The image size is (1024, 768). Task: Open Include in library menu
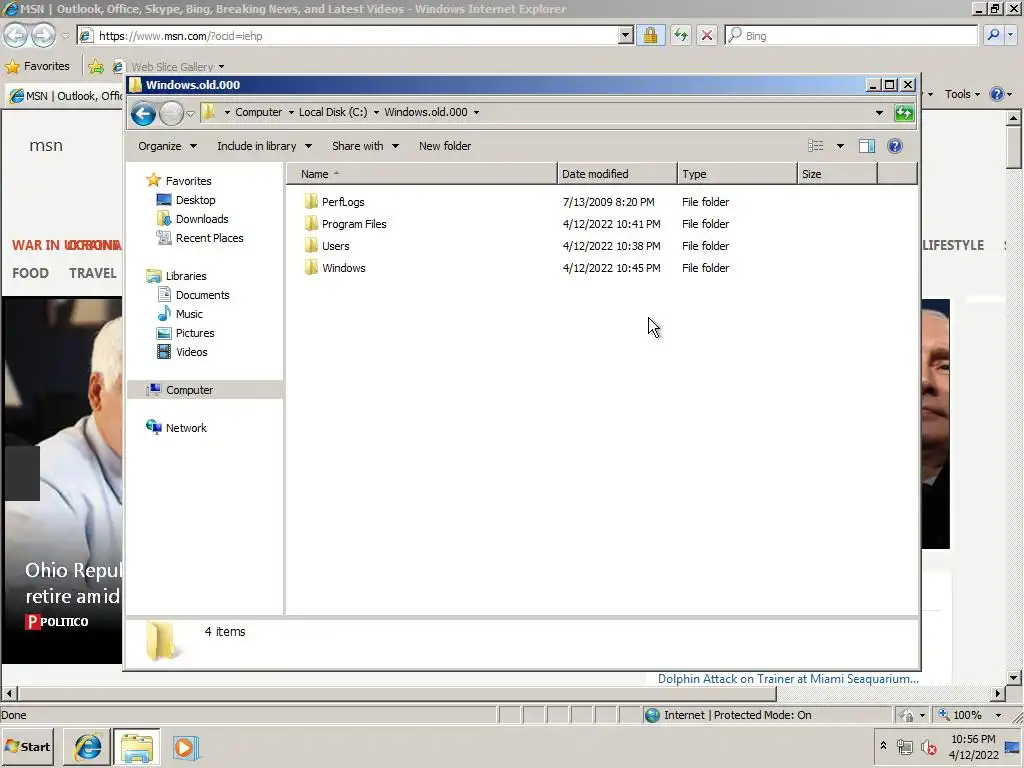[x=264, y=146]
